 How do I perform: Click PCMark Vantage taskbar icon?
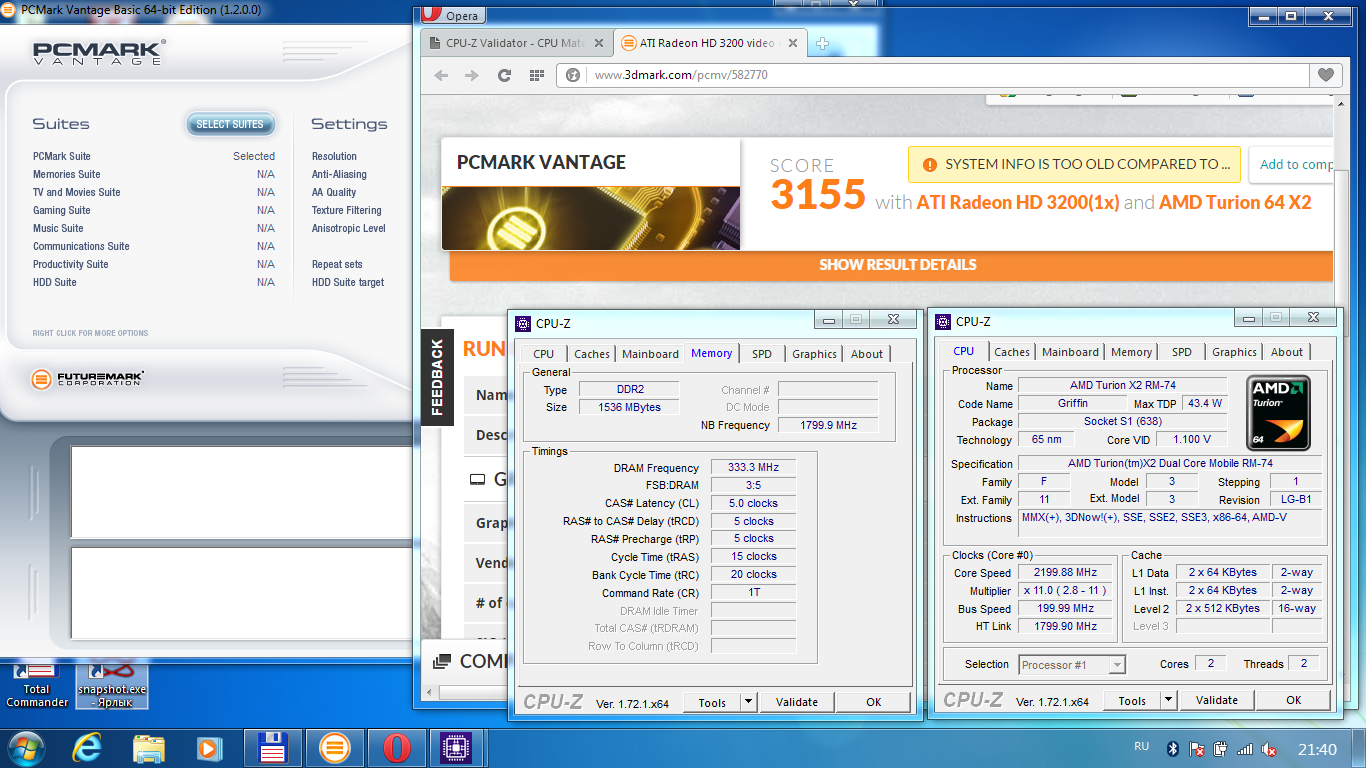pos(335,748)
